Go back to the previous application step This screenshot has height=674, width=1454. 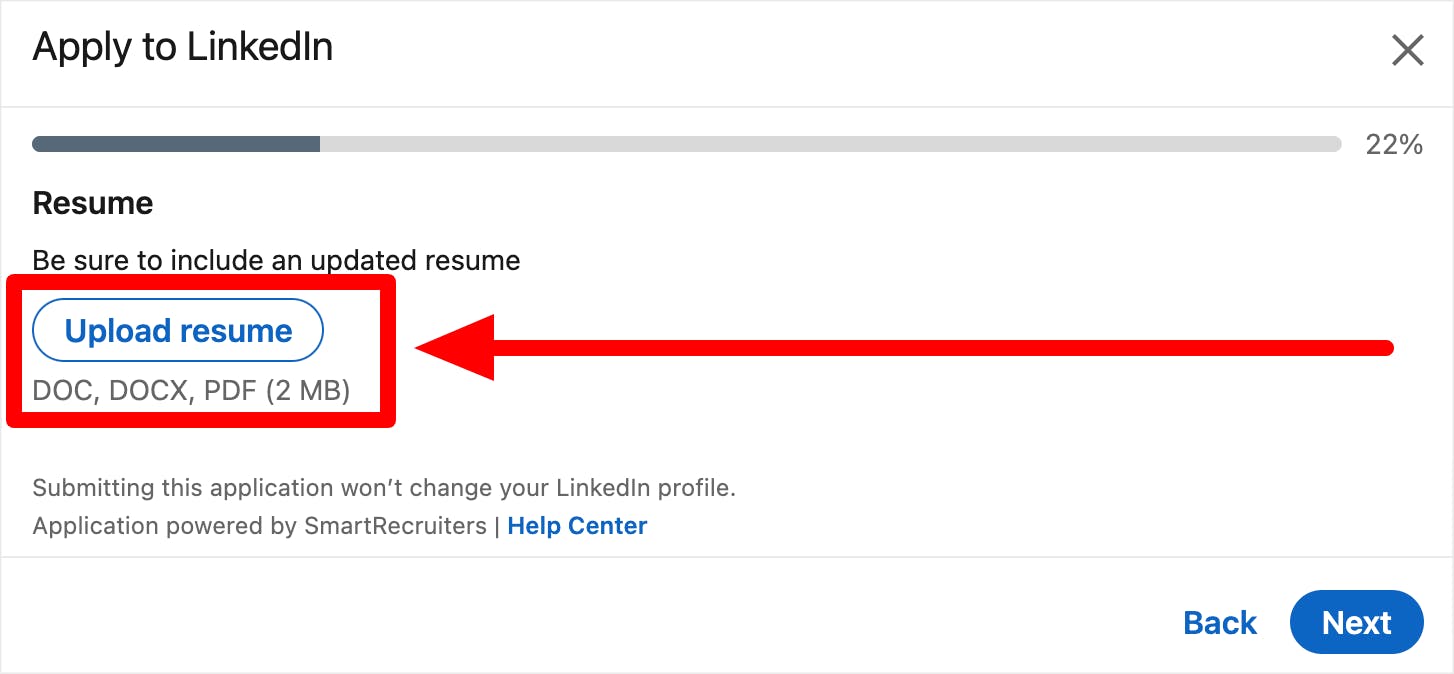tap(1220, 622)
